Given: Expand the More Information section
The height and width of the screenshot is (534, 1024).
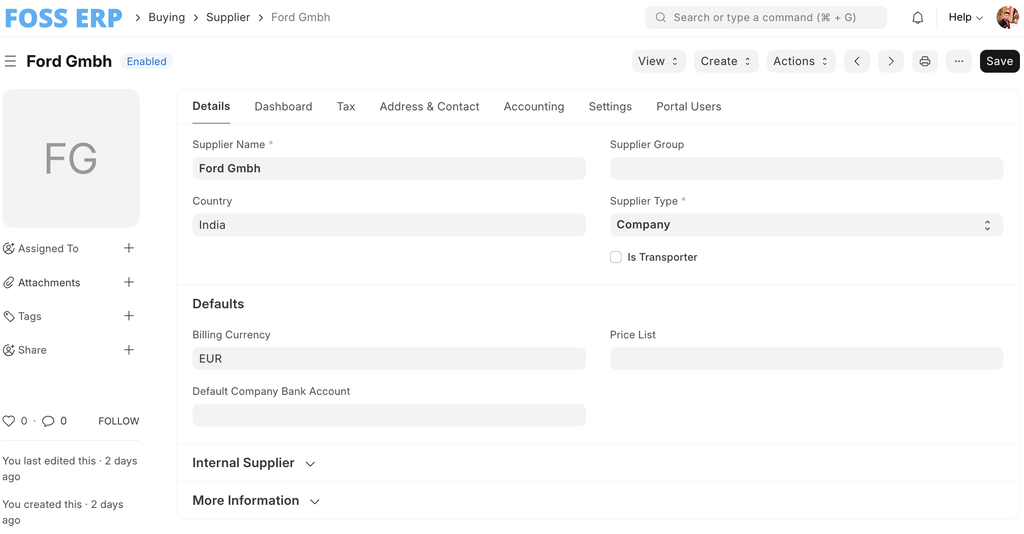Looking at the screenshot, I should point(256,501).
